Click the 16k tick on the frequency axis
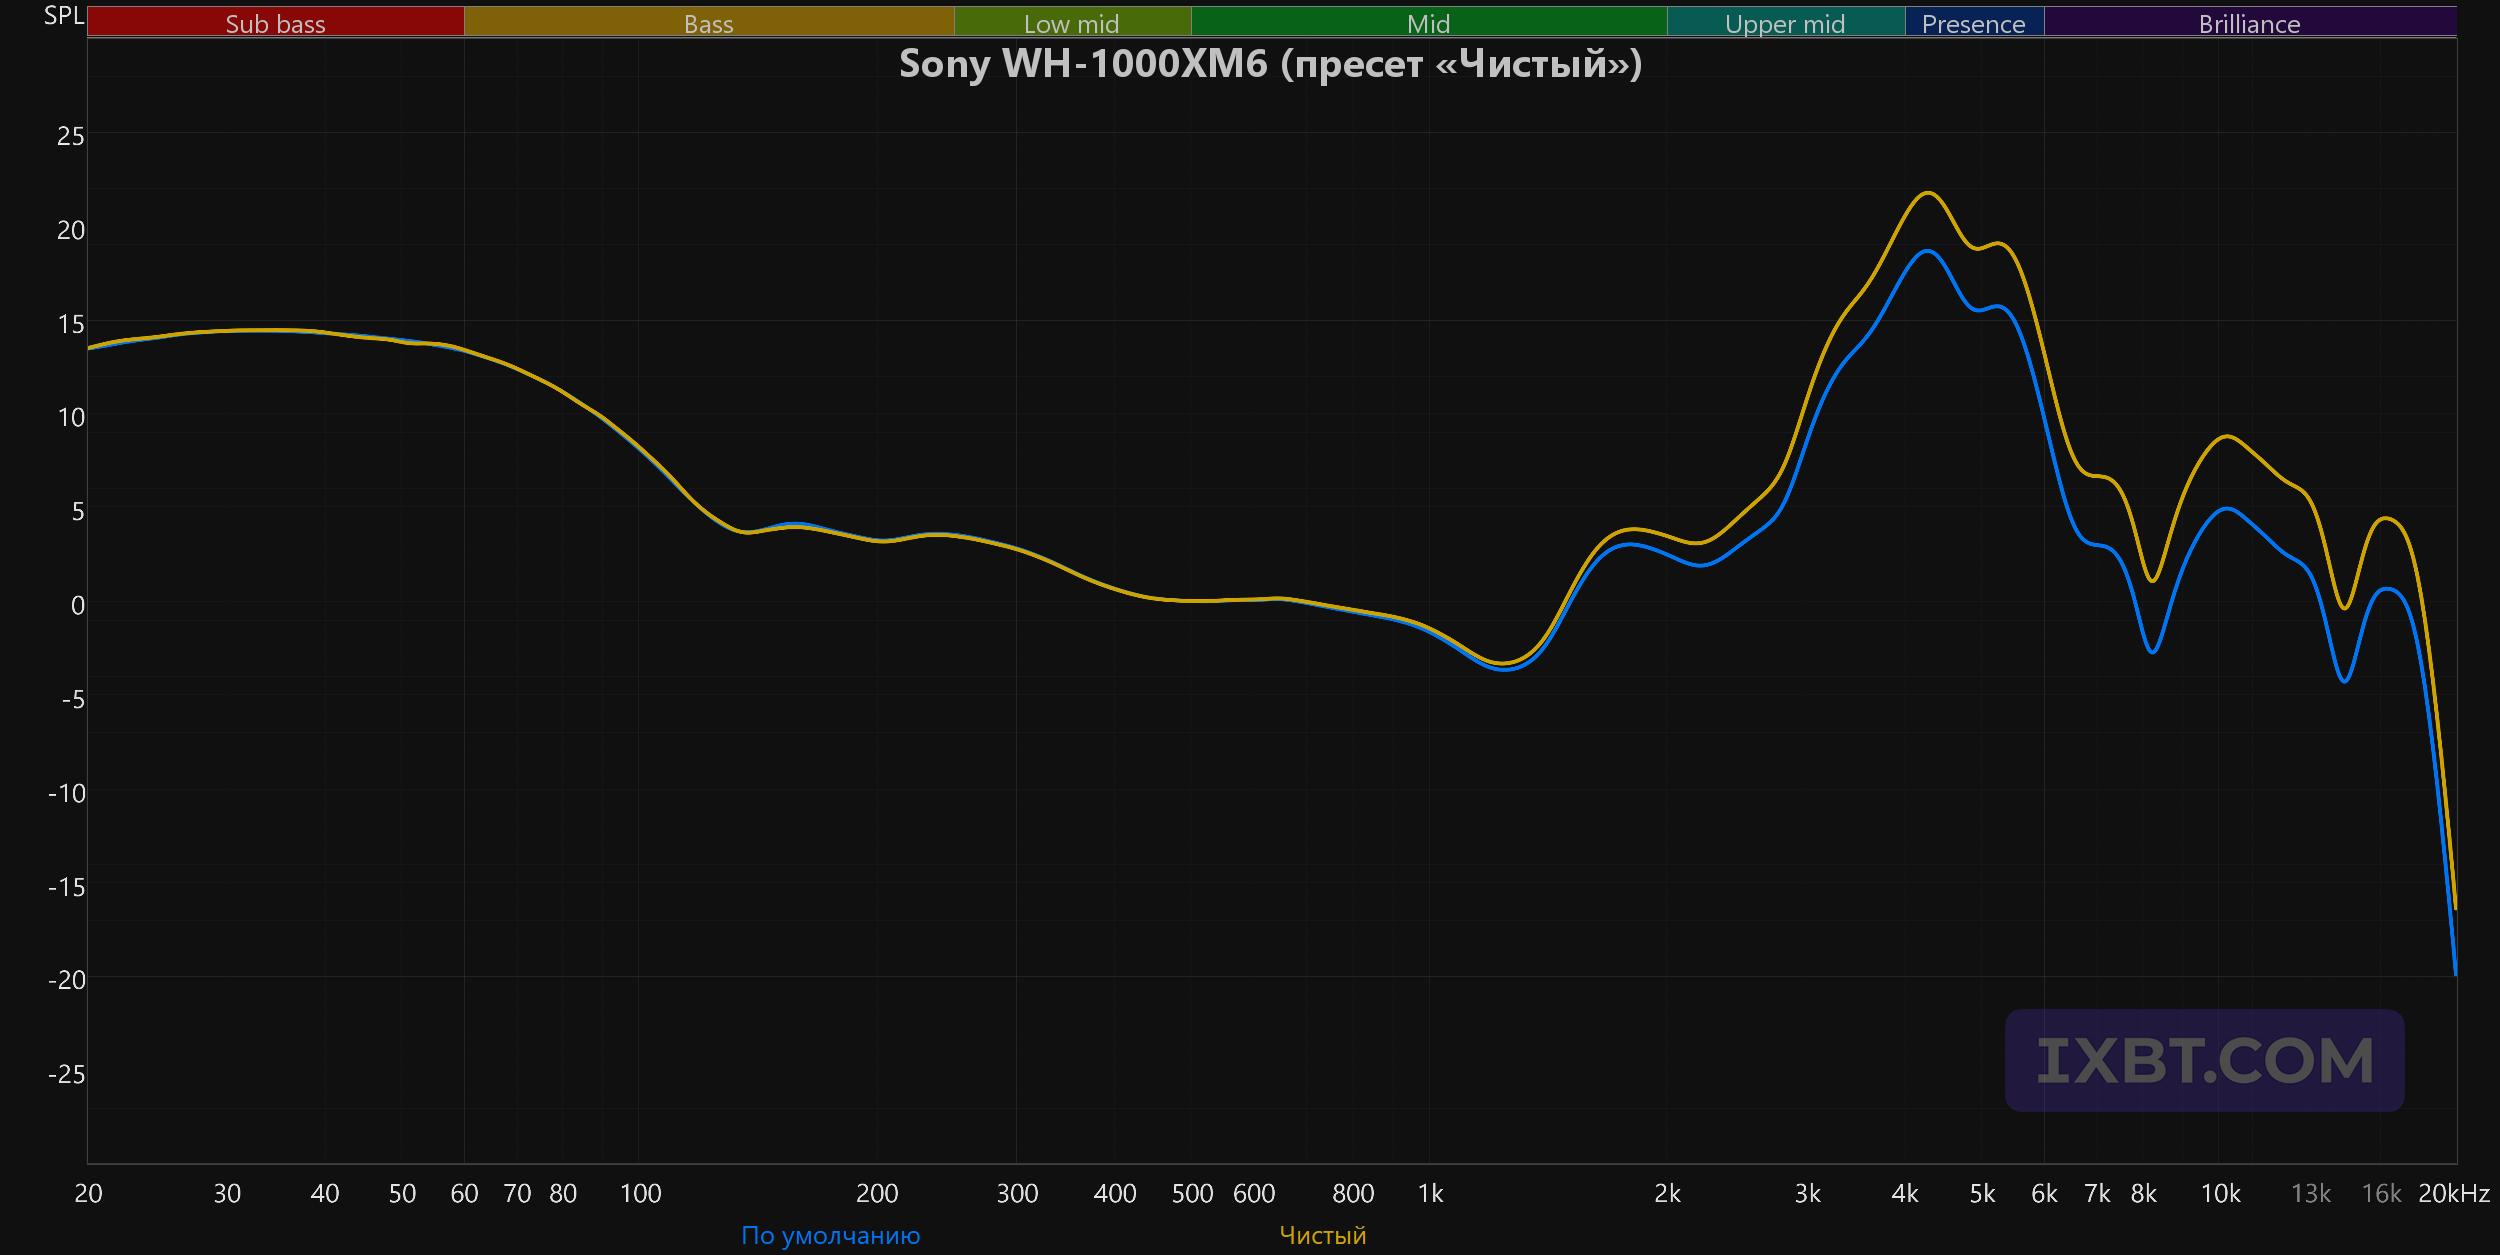The image size is (2500, 1255). pyautogui.click(x=2381, y=1193)
